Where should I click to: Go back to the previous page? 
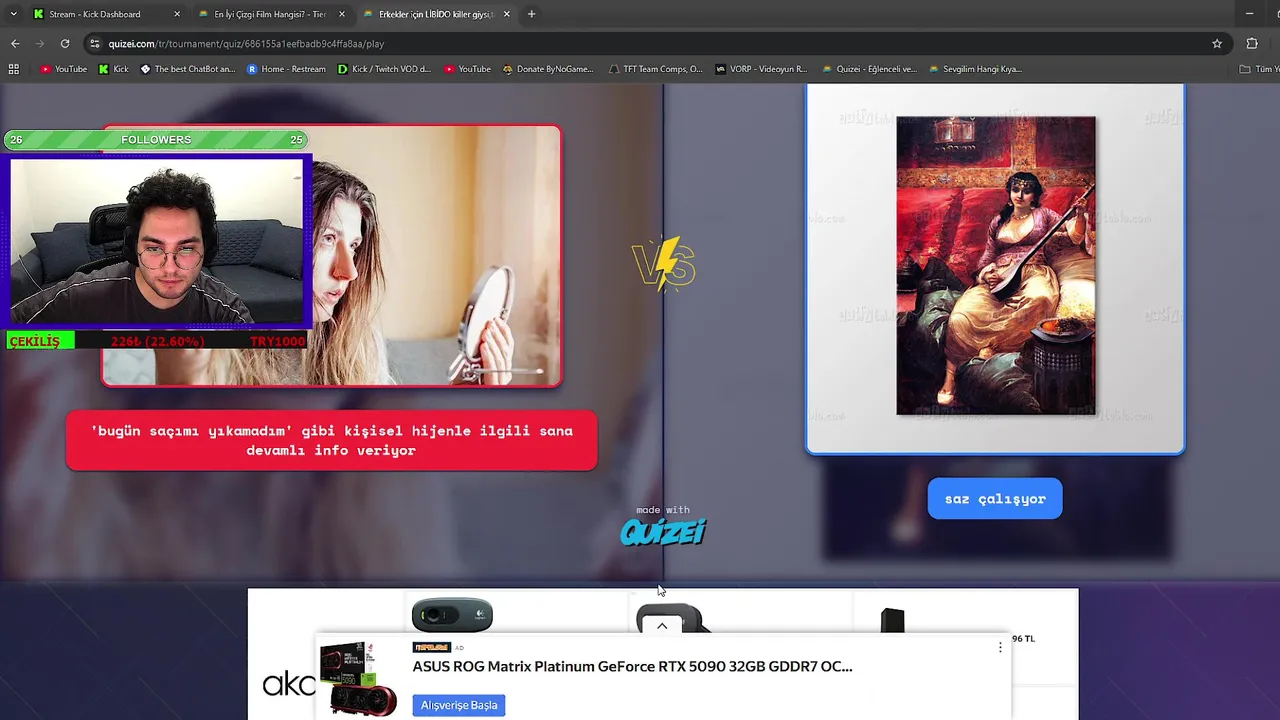pyautogui.click(x=15, y=43)
